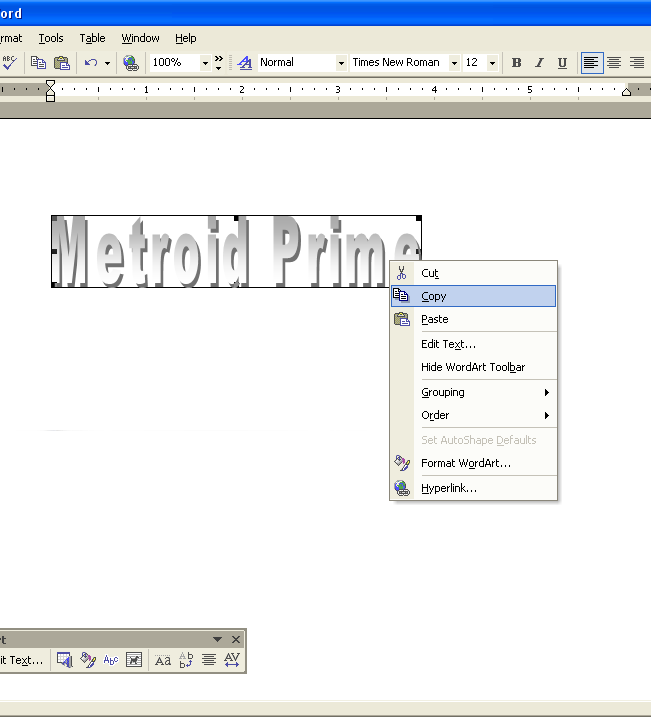Open WordArt Shape picker
This screenshot has height=717, width=651.
(111, 660)
